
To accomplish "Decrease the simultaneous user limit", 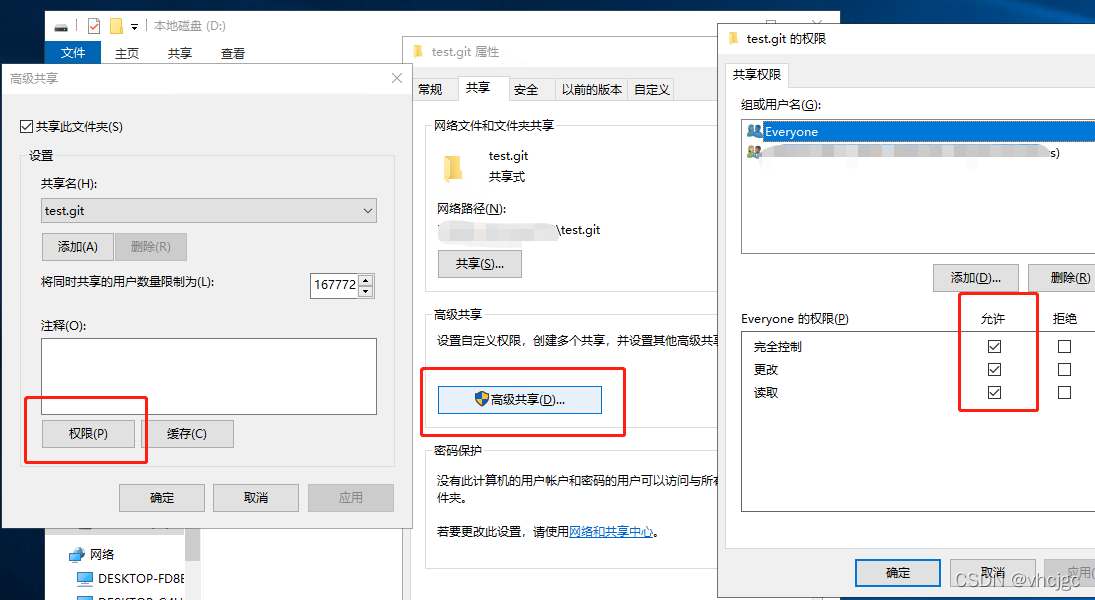I will (367, 291).
